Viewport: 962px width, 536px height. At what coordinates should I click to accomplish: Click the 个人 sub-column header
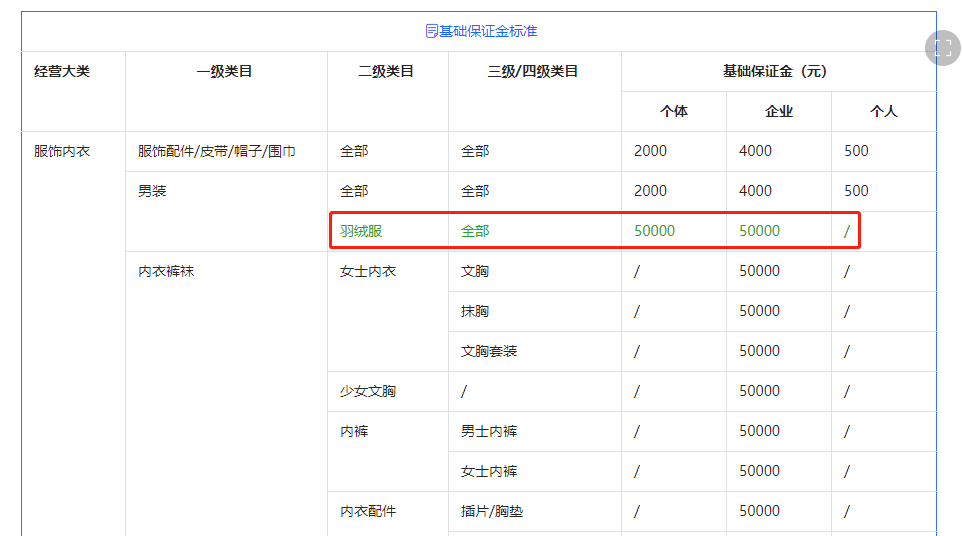pos(884,111)
